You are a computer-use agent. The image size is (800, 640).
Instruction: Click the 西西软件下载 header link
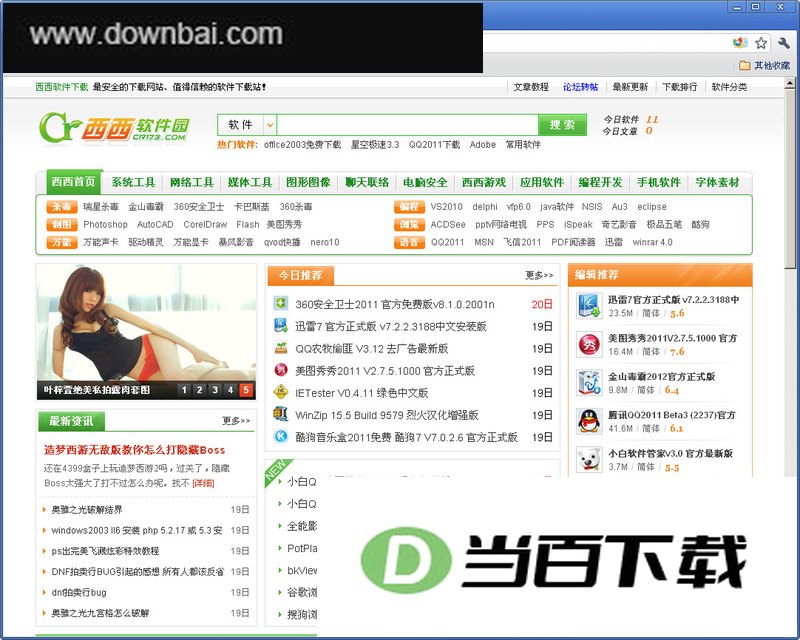pos(62,87)
